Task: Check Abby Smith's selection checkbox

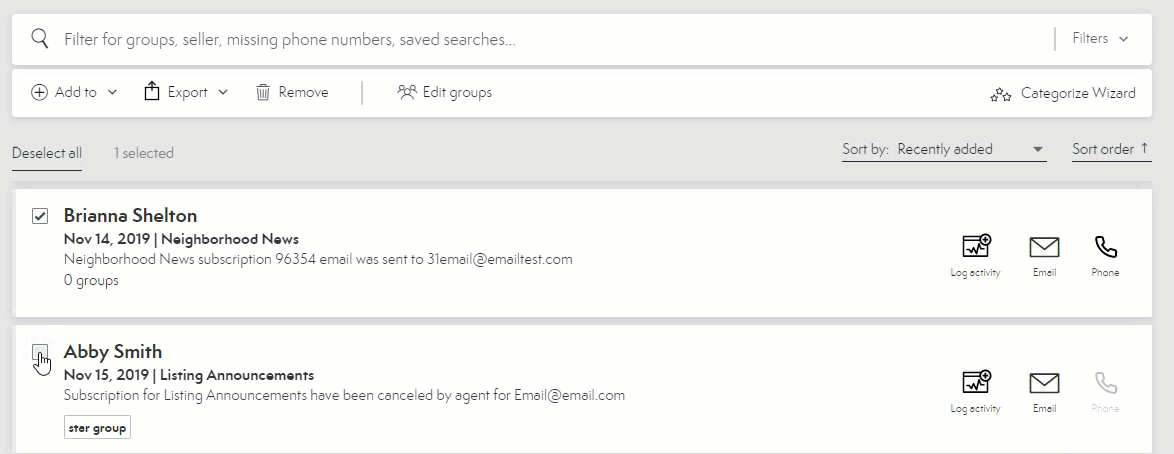Action: coord(40,352)
